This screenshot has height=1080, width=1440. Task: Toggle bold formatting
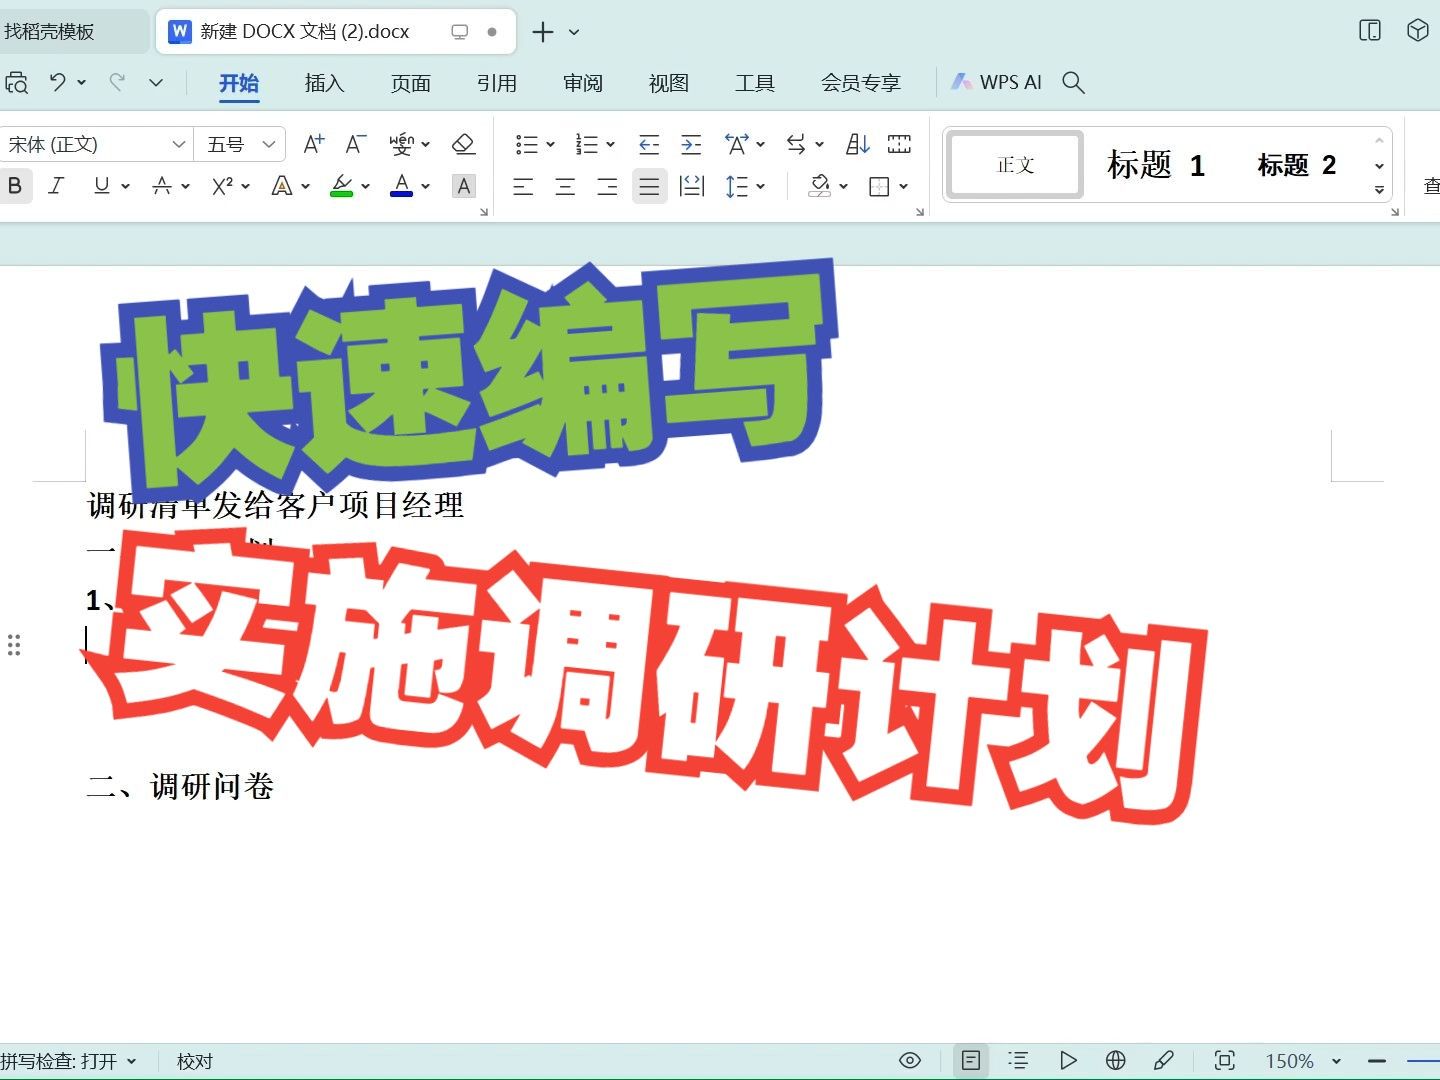pyautogui.click(x=14, y=186)
